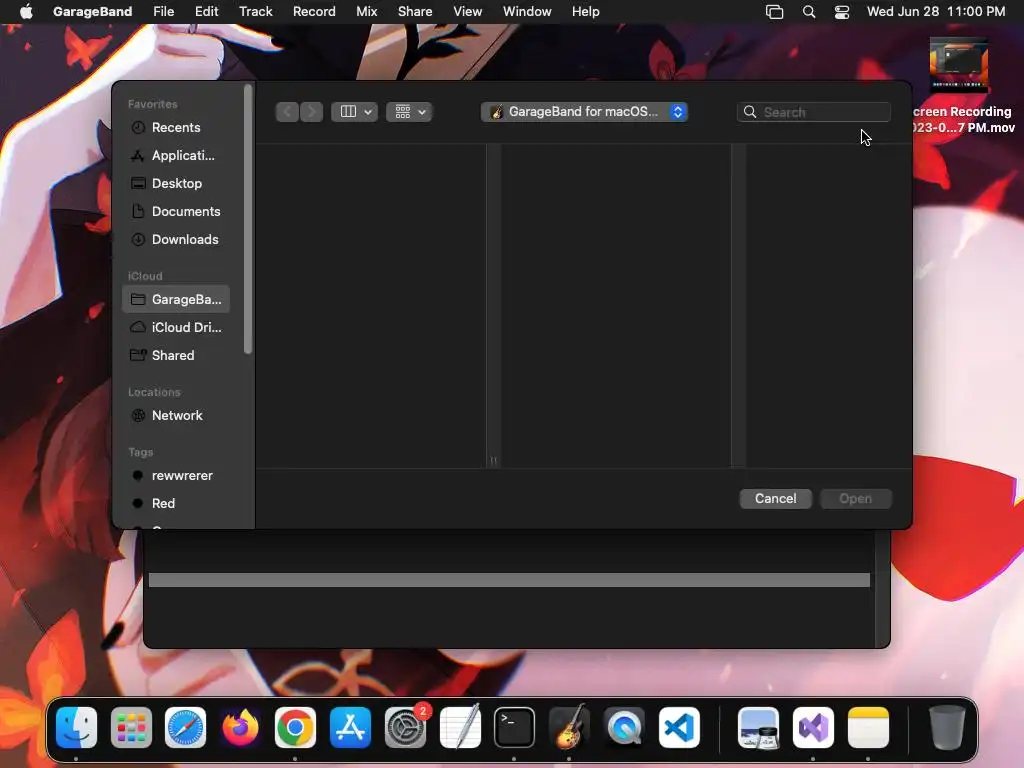Select Network under Locations
Screen dimensions: 1024x768
(x=176, y=415)
